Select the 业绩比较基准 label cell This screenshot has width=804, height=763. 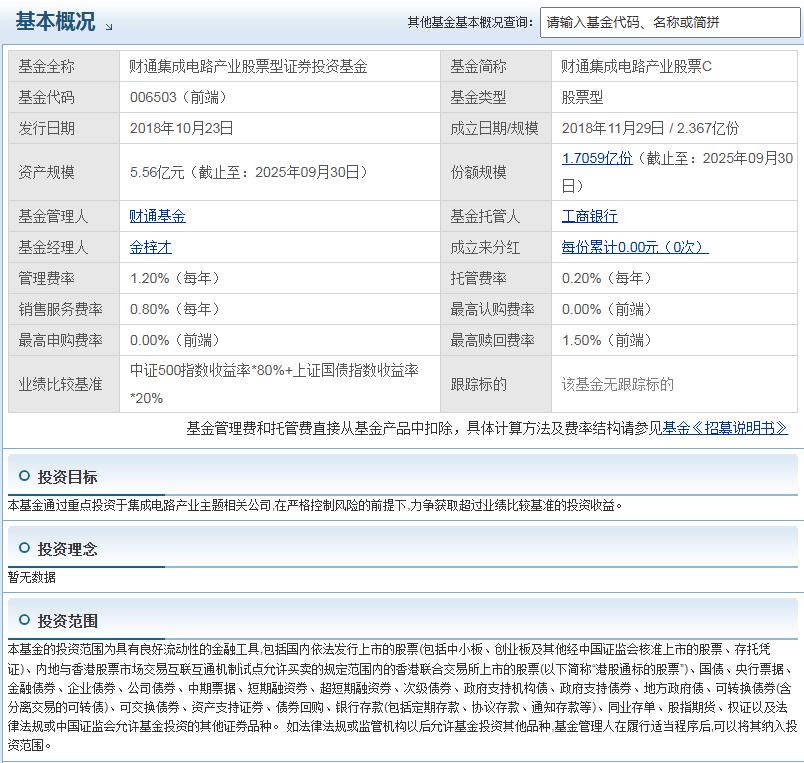click(x=64, y=384)
